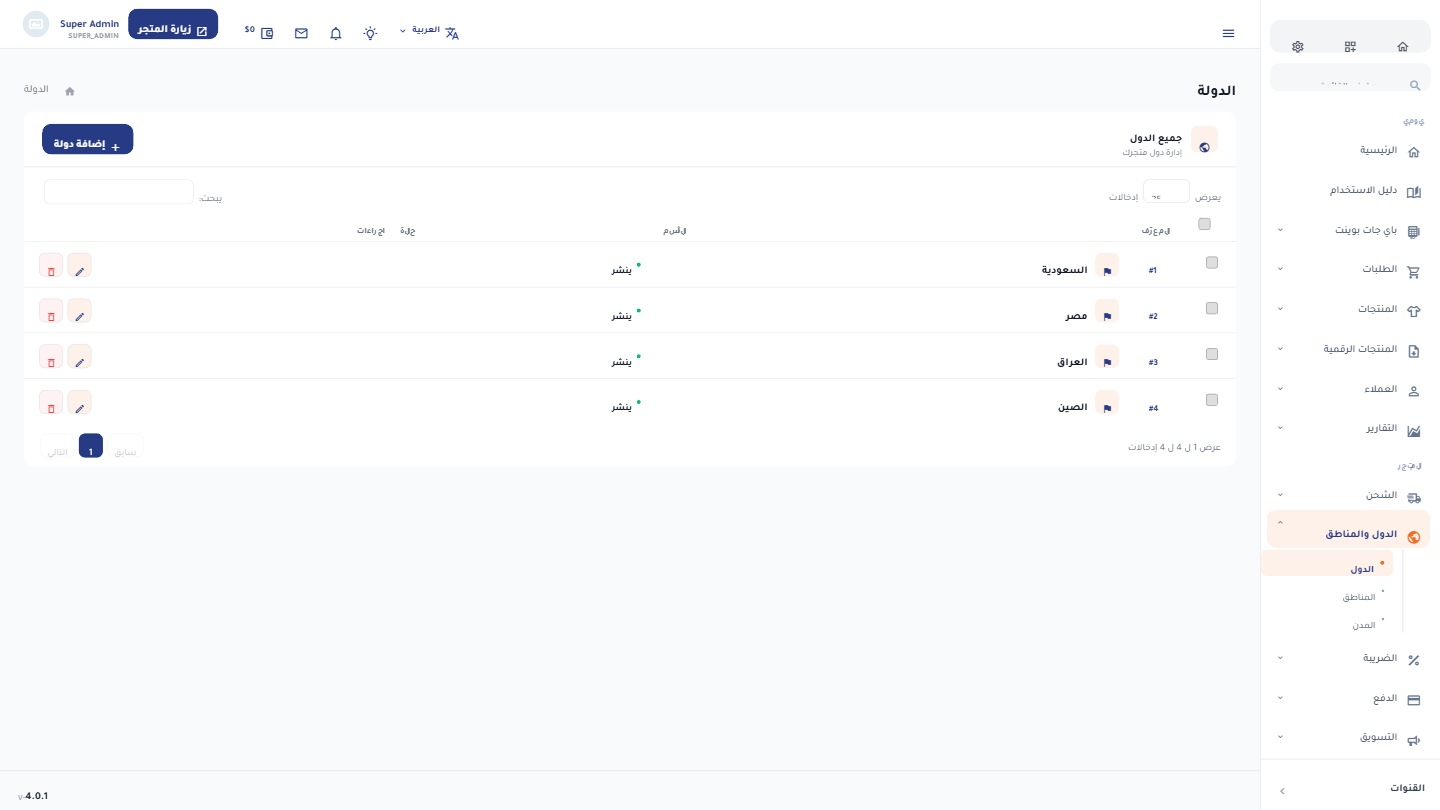Expand the المنتجات sidebar menu
The height and width of the screenshot is (810, 1440).
(x=1349, y=310)
